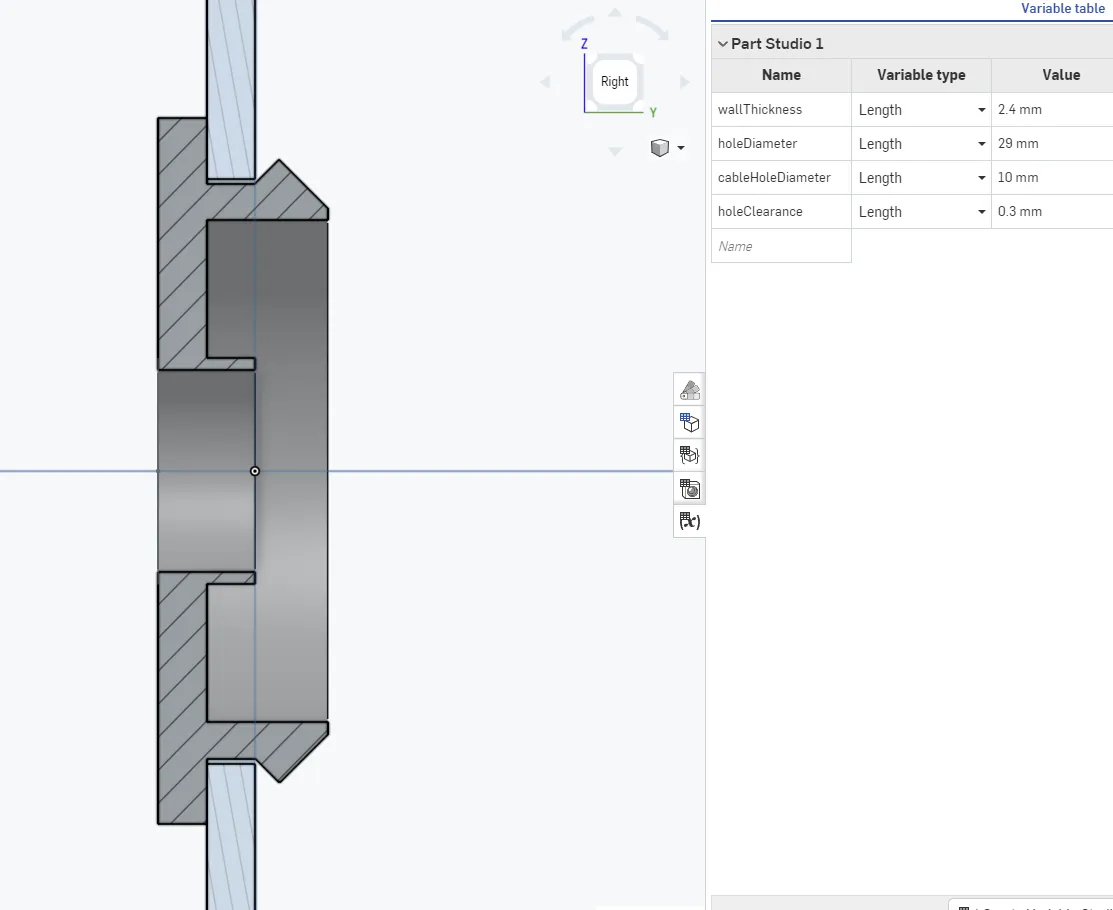The image size is (1113, 910).
Task: Open the Configuration panel cube-with-grid icon
Action: [689, 422]
